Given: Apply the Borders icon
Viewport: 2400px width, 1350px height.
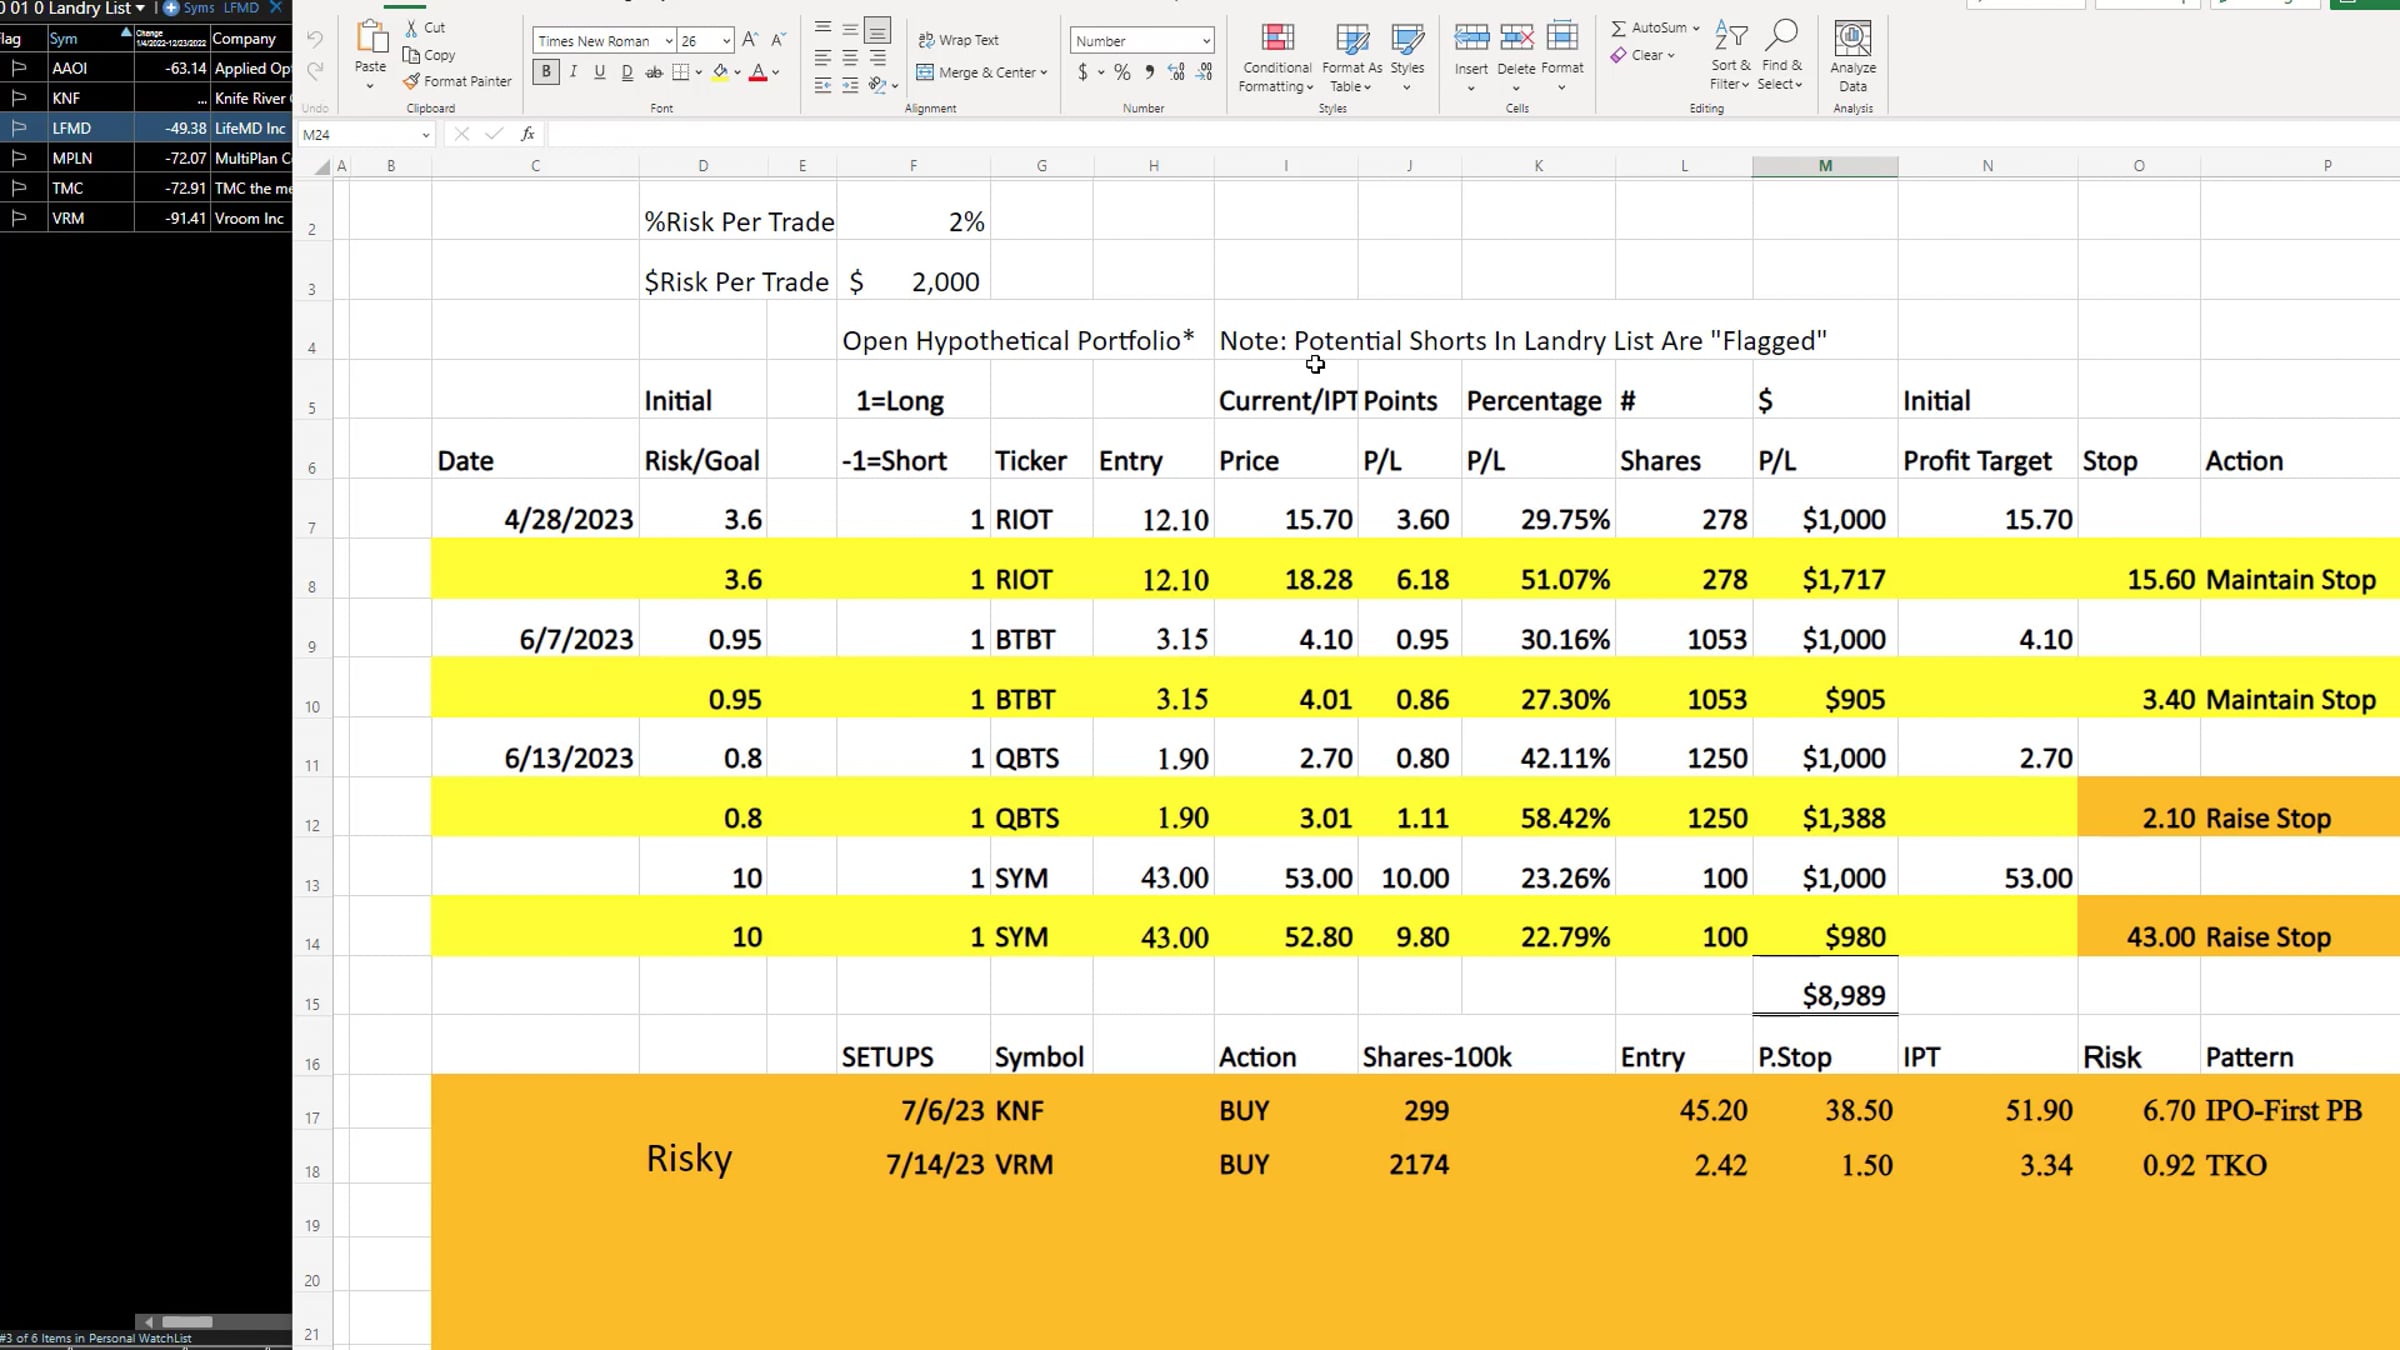Looking at the screenshot, I should point(681,72).
